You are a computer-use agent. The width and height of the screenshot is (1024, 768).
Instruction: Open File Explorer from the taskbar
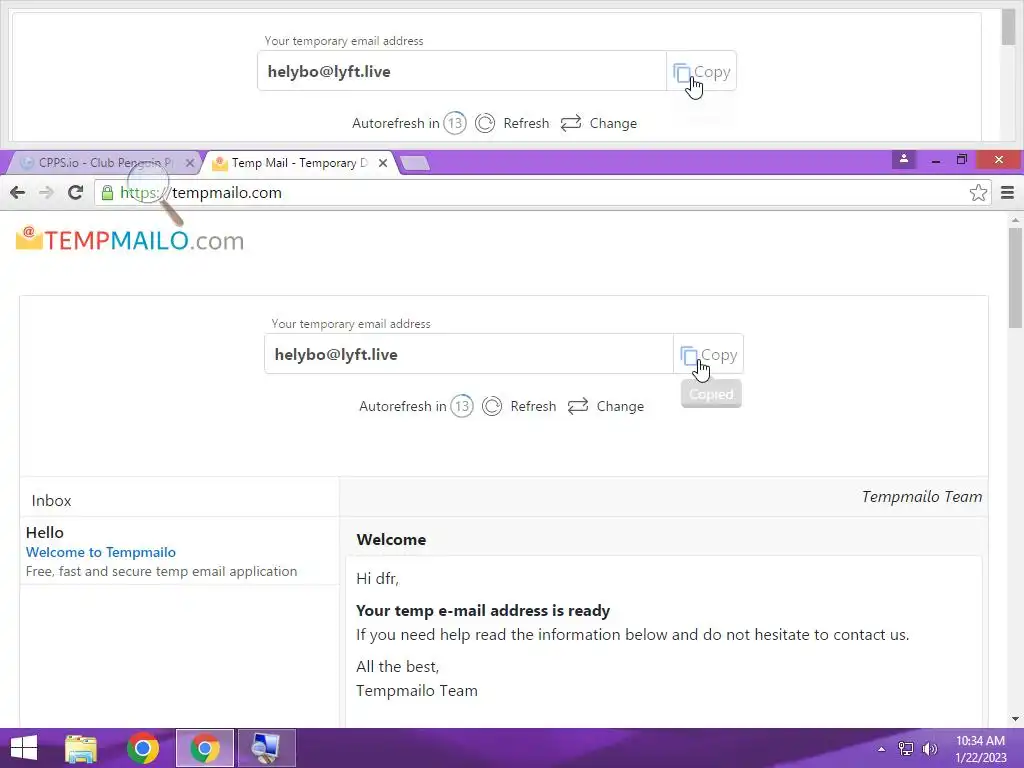(x=81, y=748)
